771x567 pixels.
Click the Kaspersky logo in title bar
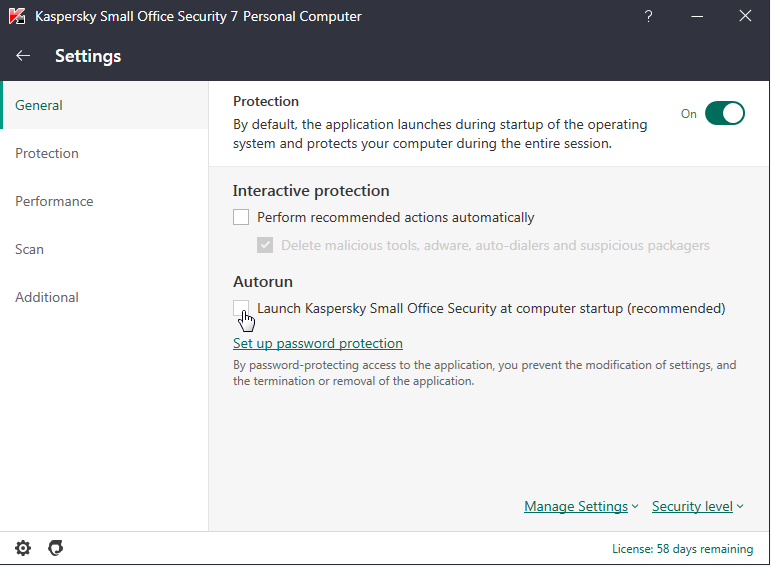pyautogui.click(x=17, y=16)
